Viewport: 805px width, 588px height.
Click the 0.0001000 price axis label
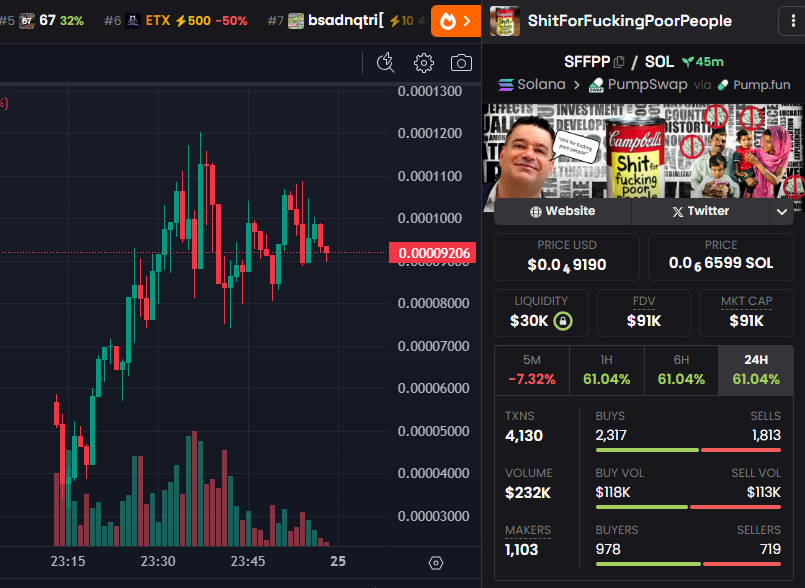pos(430,218)
